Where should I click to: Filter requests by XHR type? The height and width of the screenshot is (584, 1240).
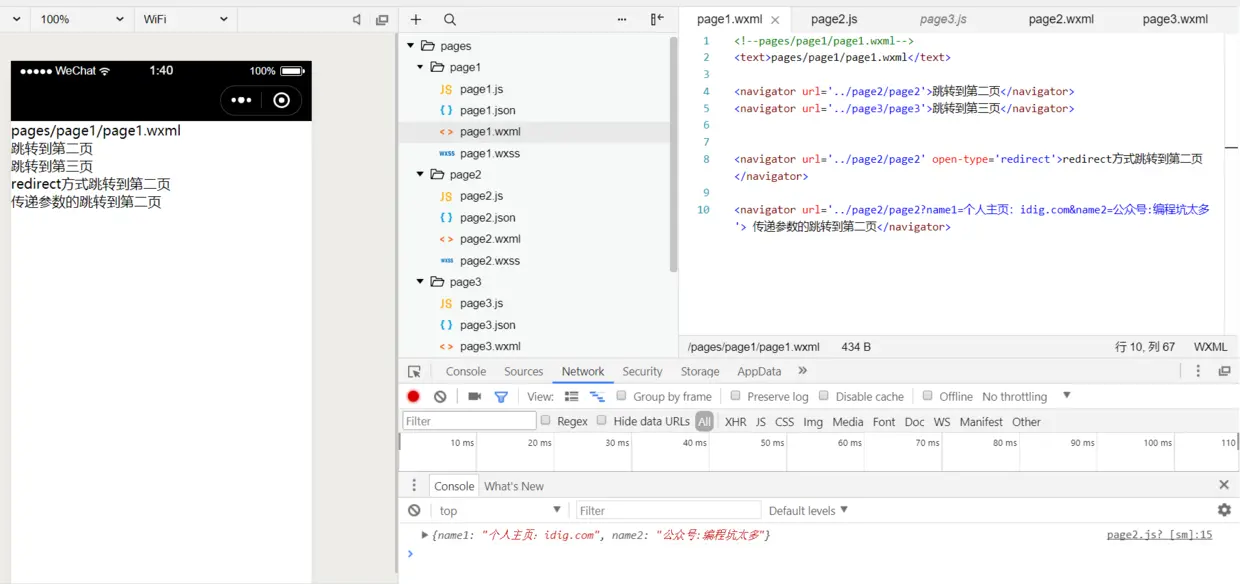[x=735, y=422]
